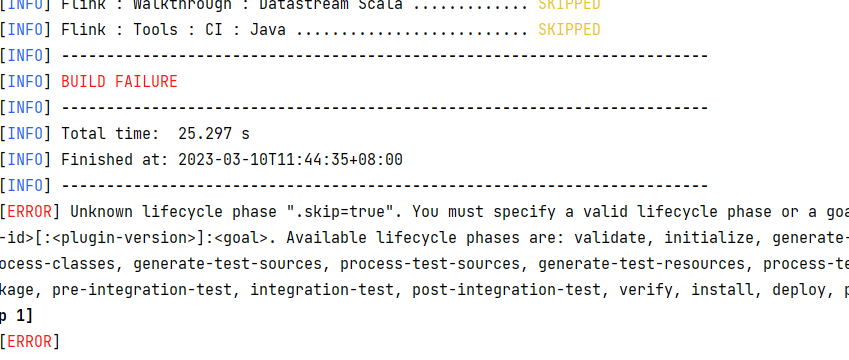Click the last empty [ERROR] tag
Screen dimensions: 849x360
click(x=29, y=342)
